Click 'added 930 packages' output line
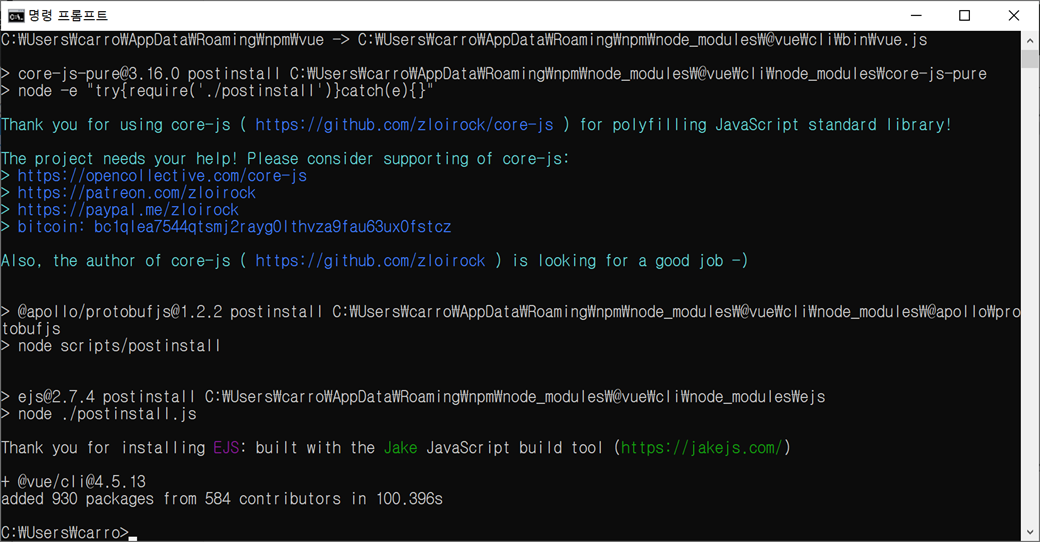The image size is (1040, 542). pyautogui.click(x=222, y=499)
